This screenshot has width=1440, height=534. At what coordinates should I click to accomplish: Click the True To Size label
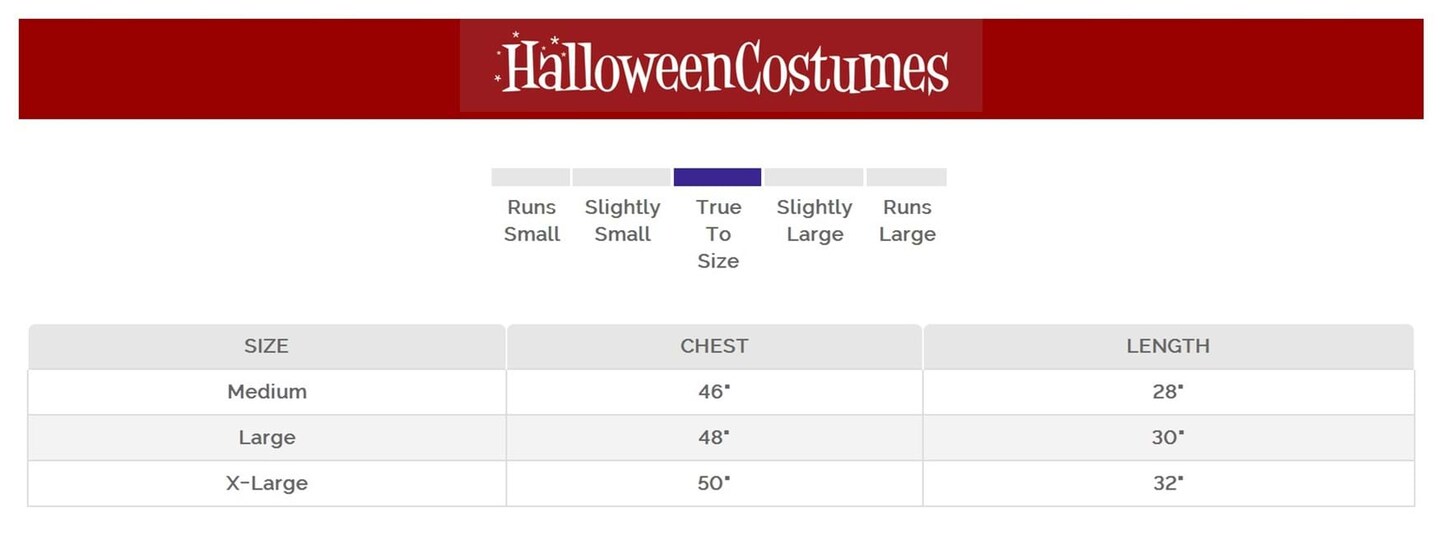(718, 234)
